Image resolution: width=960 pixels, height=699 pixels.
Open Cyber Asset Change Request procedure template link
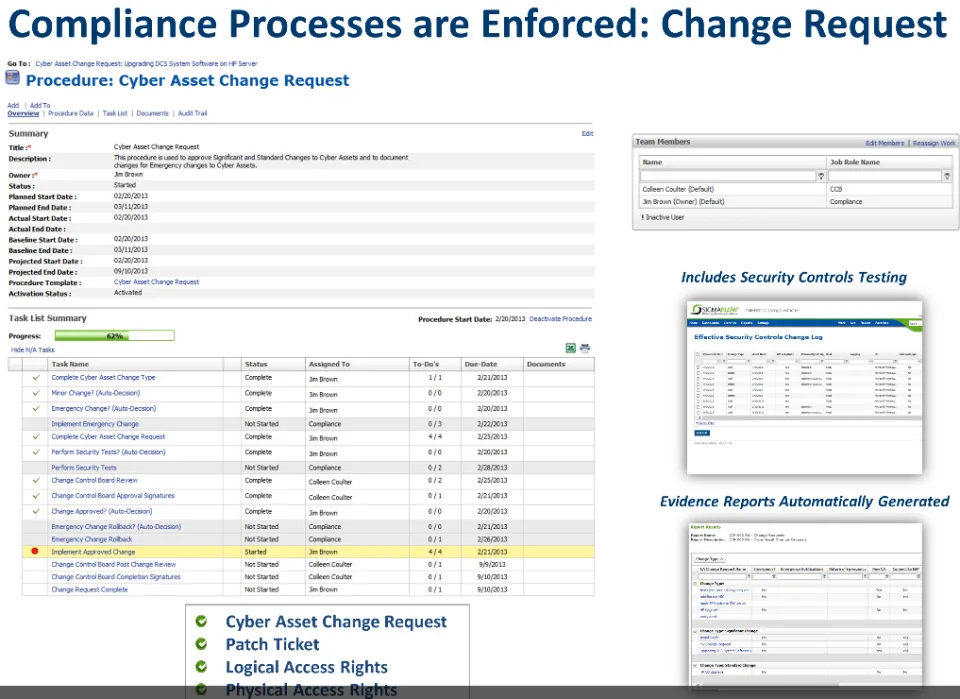[x=157, y=282]
